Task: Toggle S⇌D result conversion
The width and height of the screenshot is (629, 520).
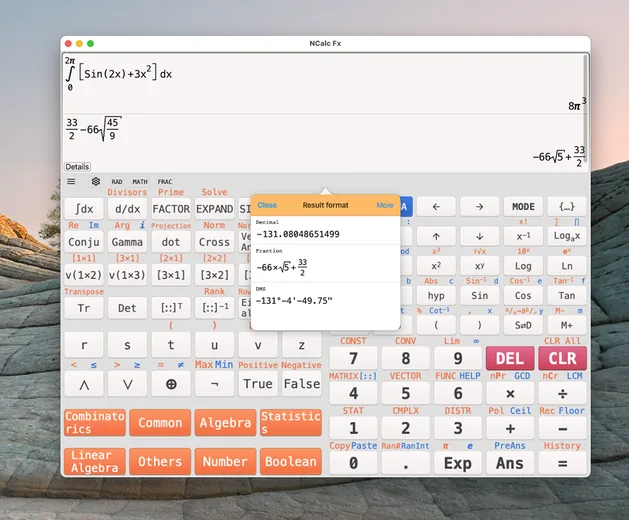Action: (523, 325)
